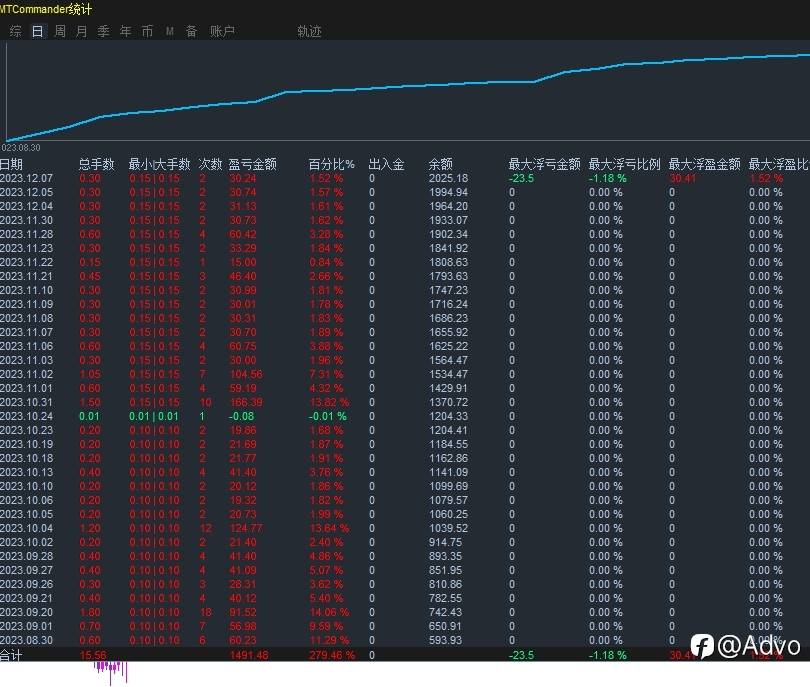Click the percent value 14.06 %

tap(329, 612)
